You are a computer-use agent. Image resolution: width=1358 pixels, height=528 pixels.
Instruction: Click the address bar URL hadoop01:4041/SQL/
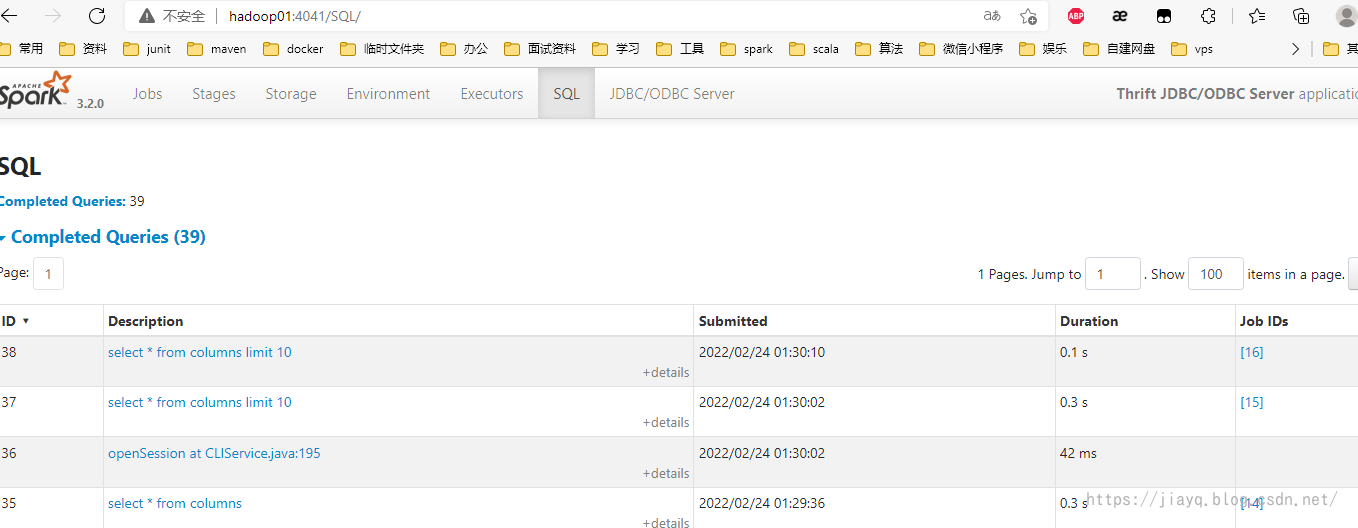pos(294,16)
